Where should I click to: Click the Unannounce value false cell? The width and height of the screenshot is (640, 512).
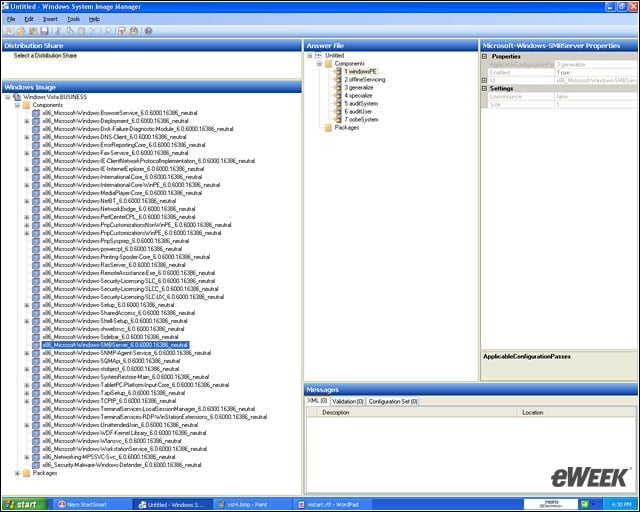pos(595,96)
